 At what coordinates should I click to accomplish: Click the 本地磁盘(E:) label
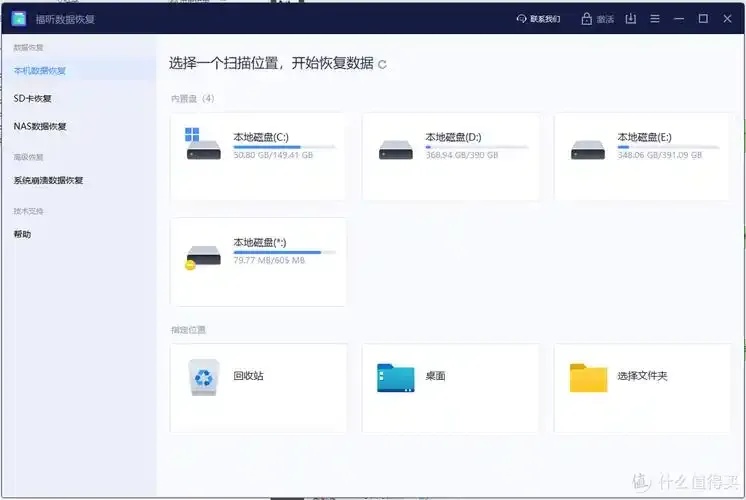coord(645,137)
